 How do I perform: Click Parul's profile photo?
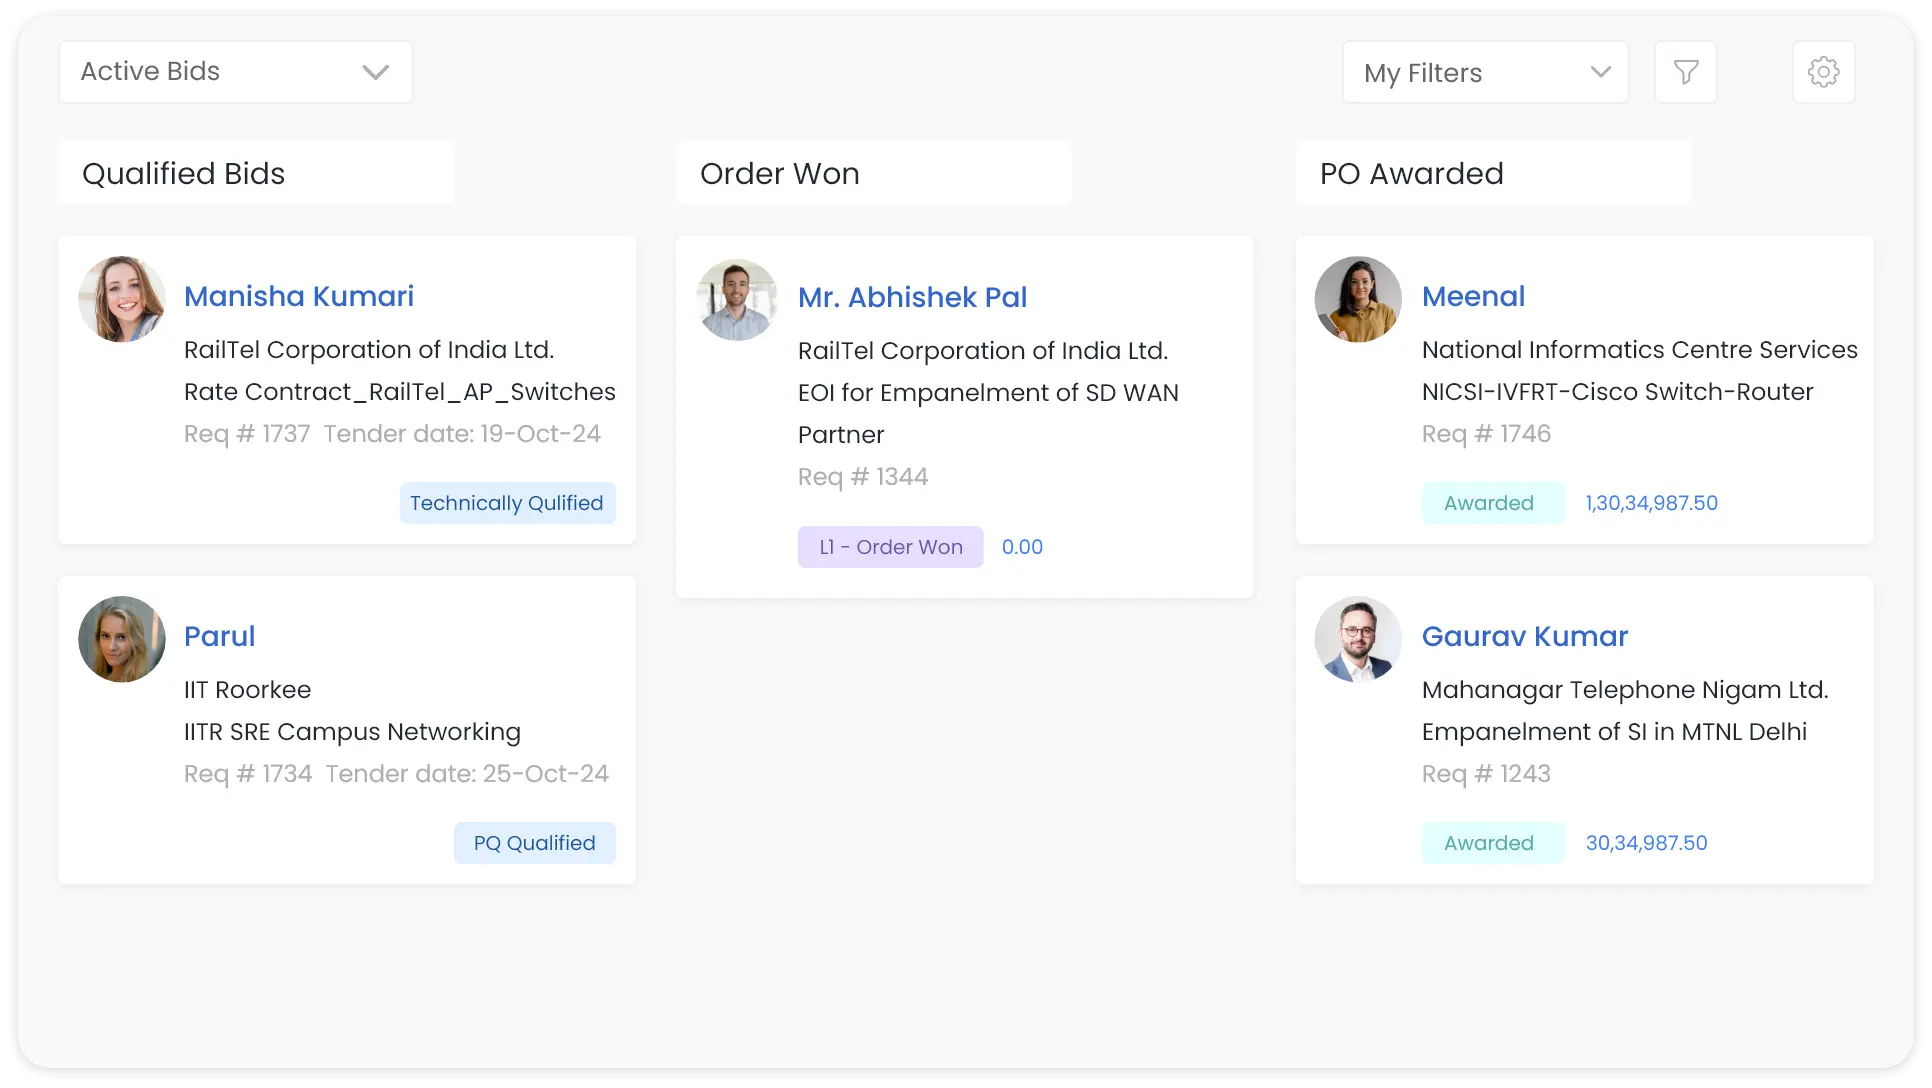[x=122, y=639]
